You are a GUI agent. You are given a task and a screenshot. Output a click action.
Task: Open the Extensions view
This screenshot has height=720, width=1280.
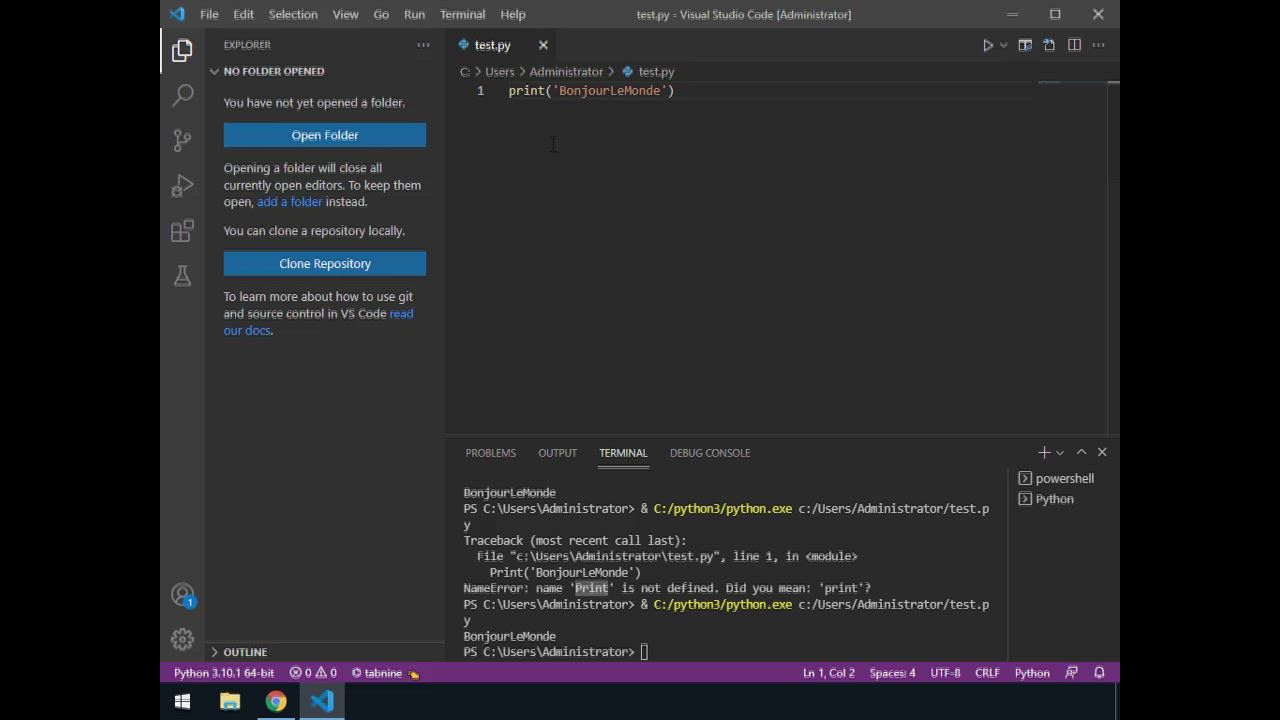point(182,231)
